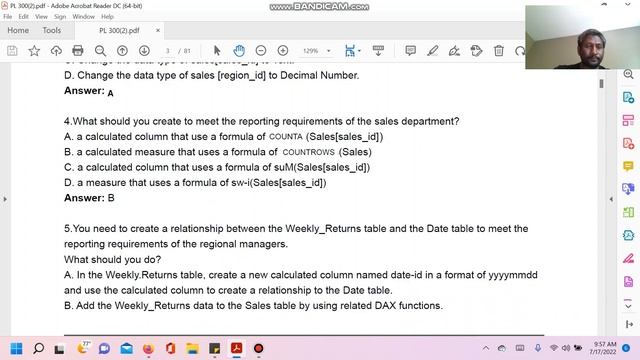Open the blue protect sidebar icon
Image resolution: width=640 pixels, height=360 pixels.
pos(628,235)
